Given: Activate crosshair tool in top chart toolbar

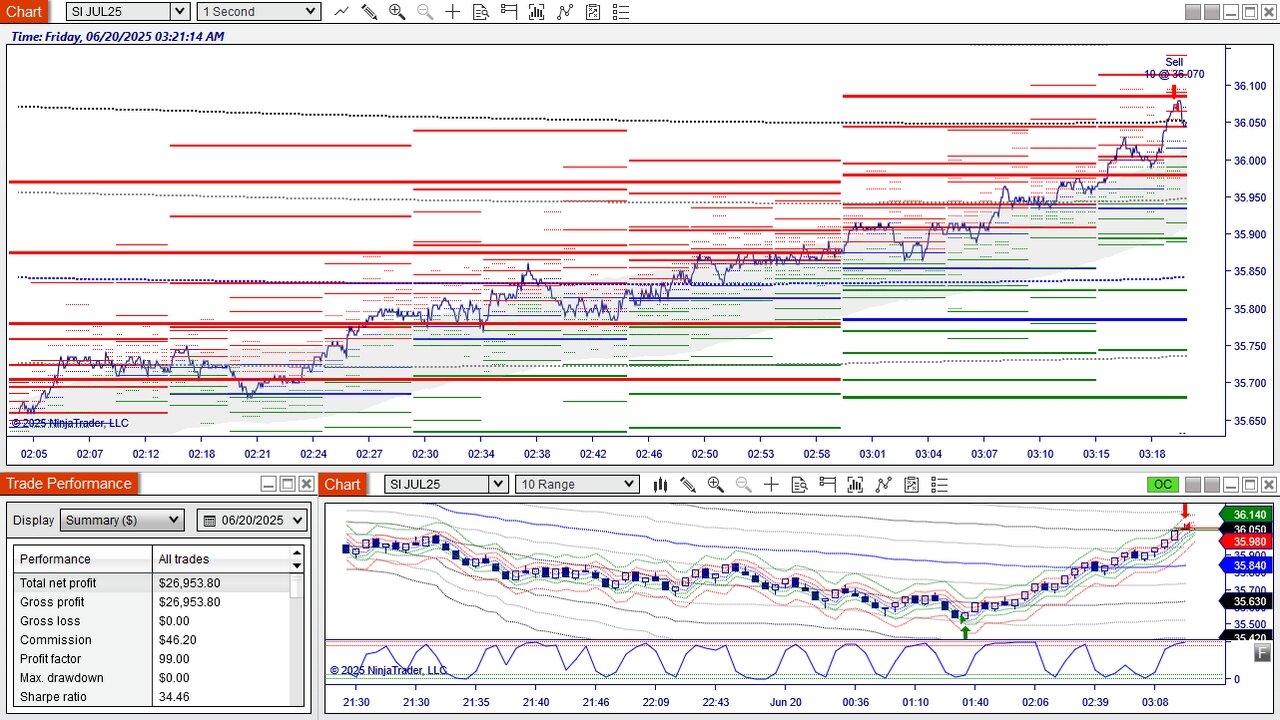Looking at the screenshot, I should (453, 12).
